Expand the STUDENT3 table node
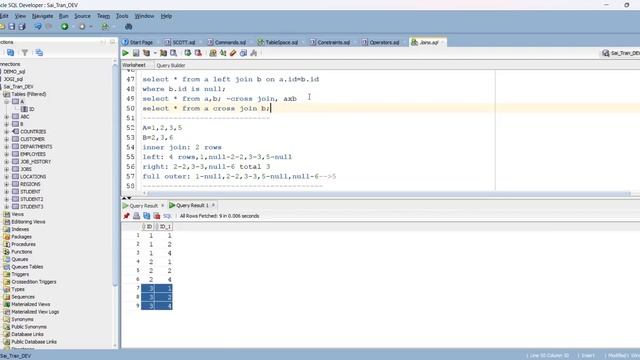The width and height of the screenshot is (640, 360). (7, 207)
